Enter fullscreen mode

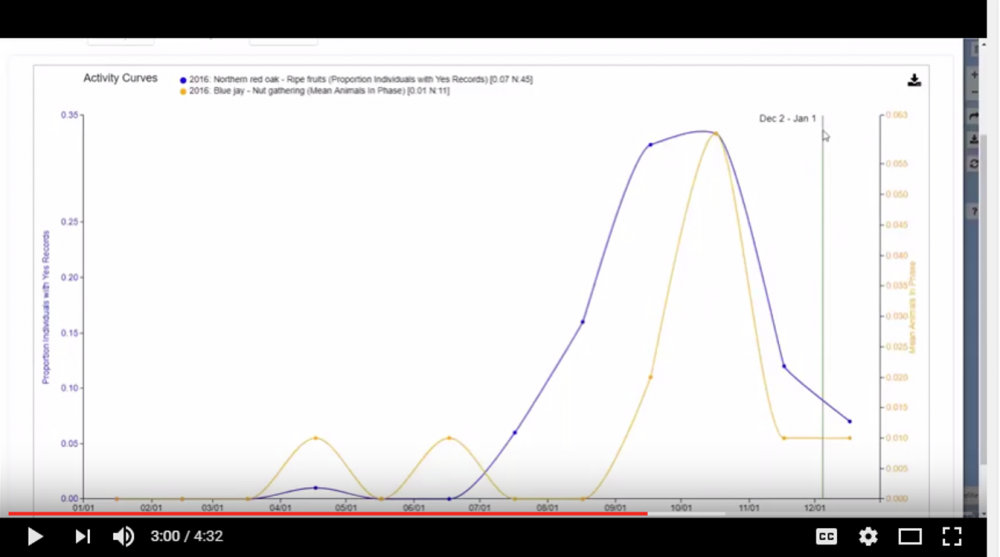[x=952, y=537]
